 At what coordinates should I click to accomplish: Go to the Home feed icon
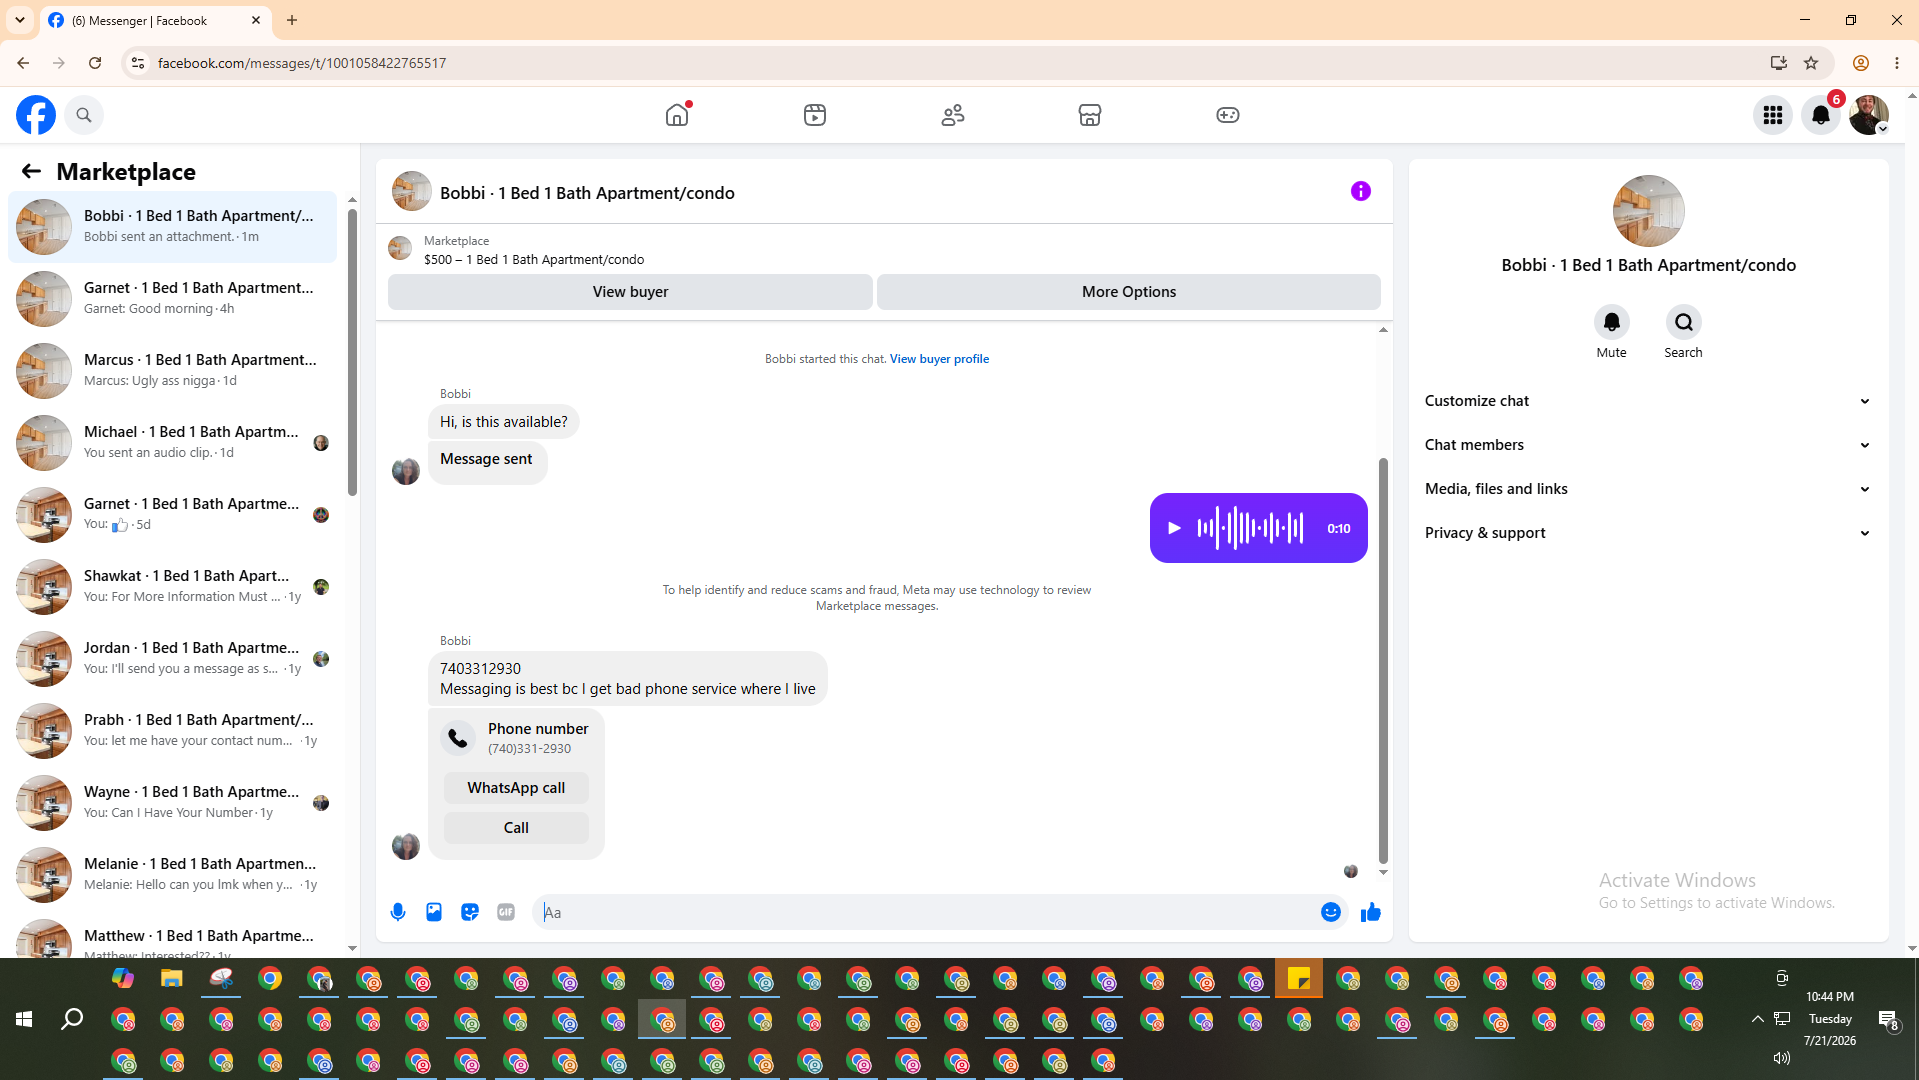coord(677,115)
